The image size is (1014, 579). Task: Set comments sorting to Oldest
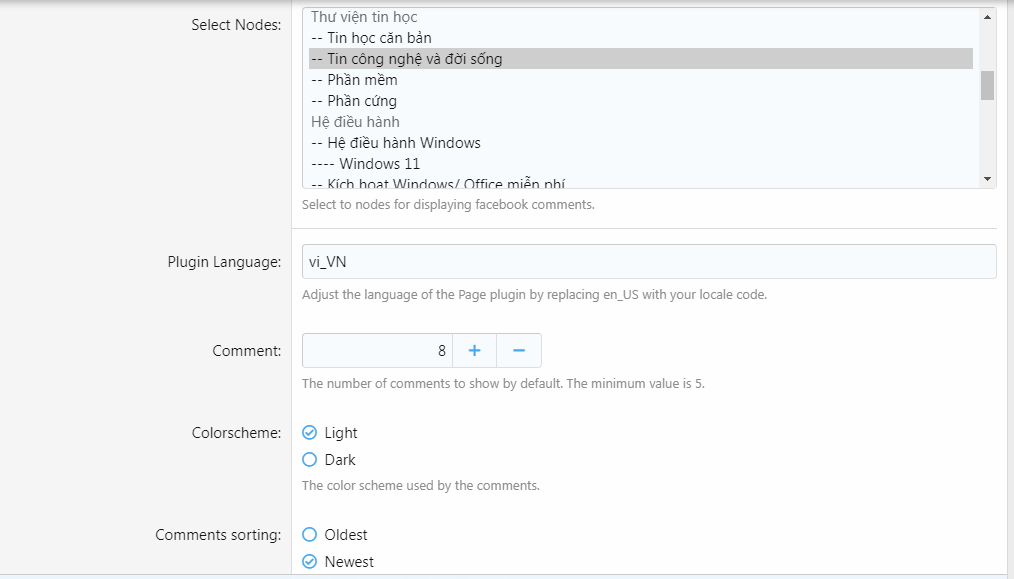click(310, 535)
